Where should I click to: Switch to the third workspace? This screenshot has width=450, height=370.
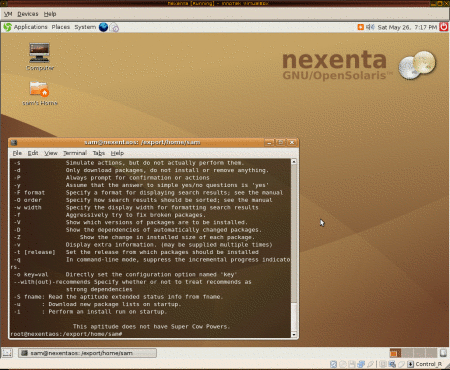point(420,353)
